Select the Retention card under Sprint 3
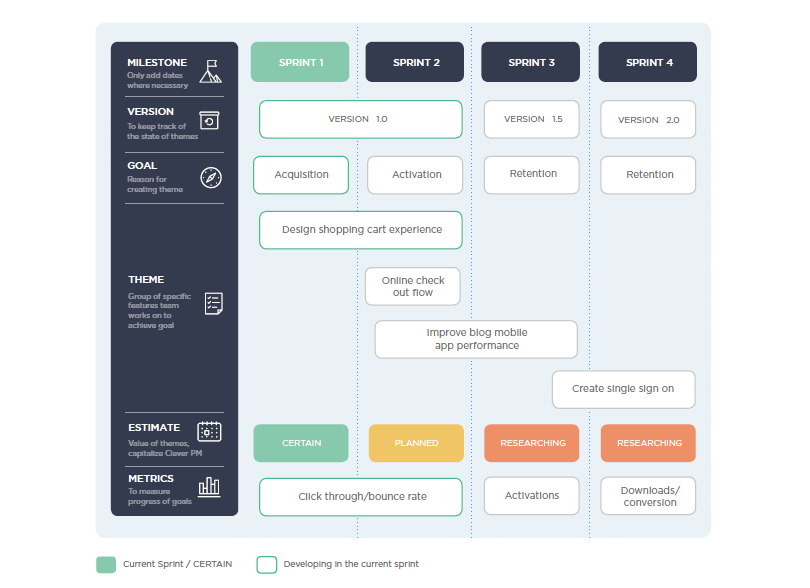 tap(532, 175)
